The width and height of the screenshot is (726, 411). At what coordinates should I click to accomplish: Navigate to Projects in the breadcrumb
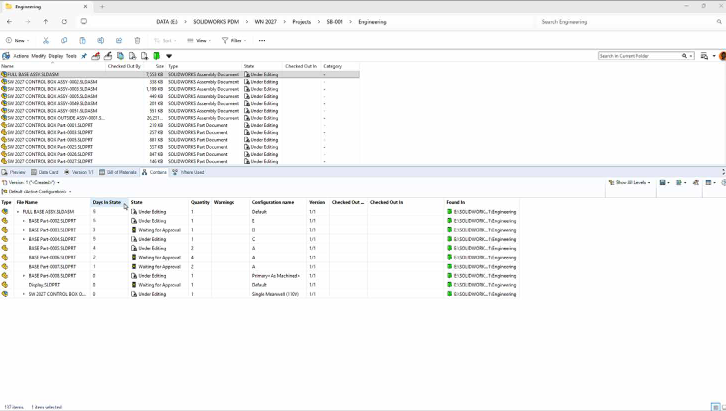tap(301, 22)
